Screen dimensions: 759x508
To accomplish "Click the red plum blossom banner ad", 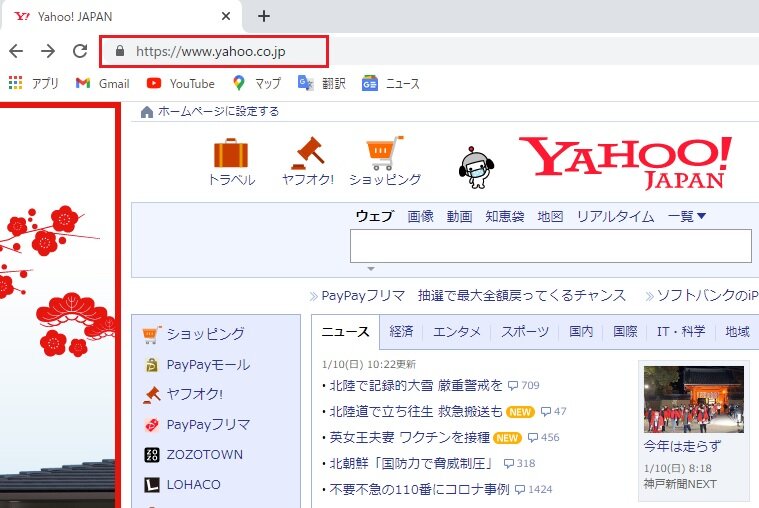I will click(58, 305).
